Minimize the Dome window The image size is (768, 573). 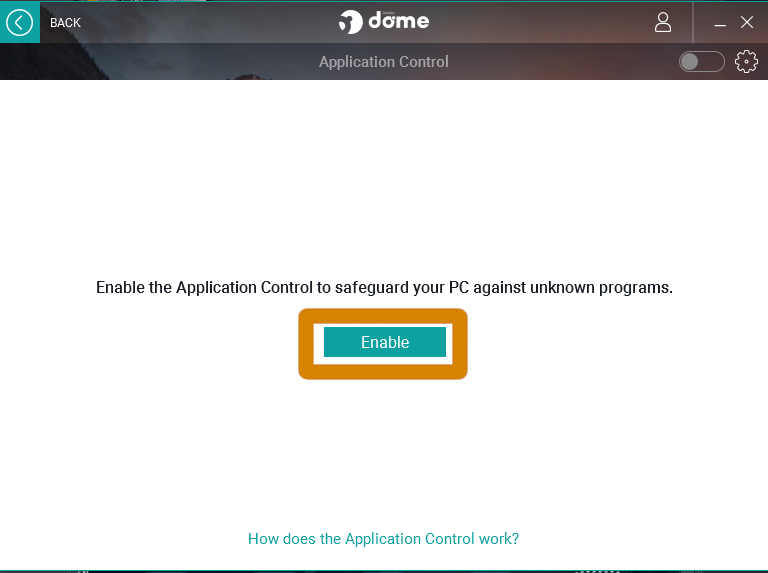(x=720, y=23)
